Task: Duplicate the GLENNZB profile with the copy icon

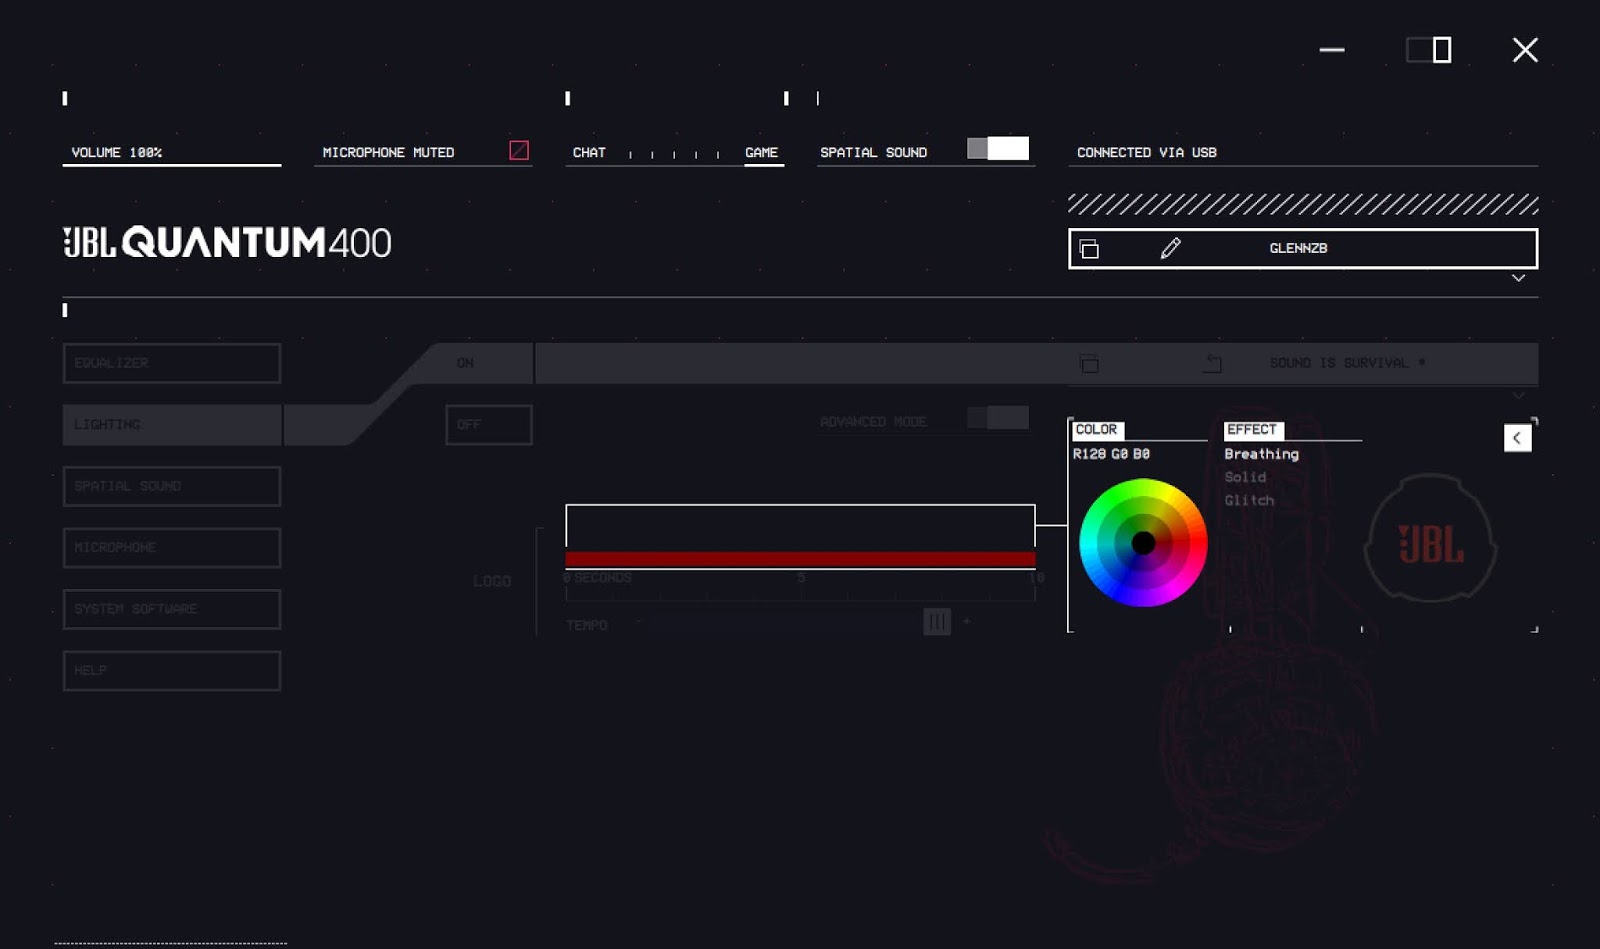Action: (x=1089, y=249)
